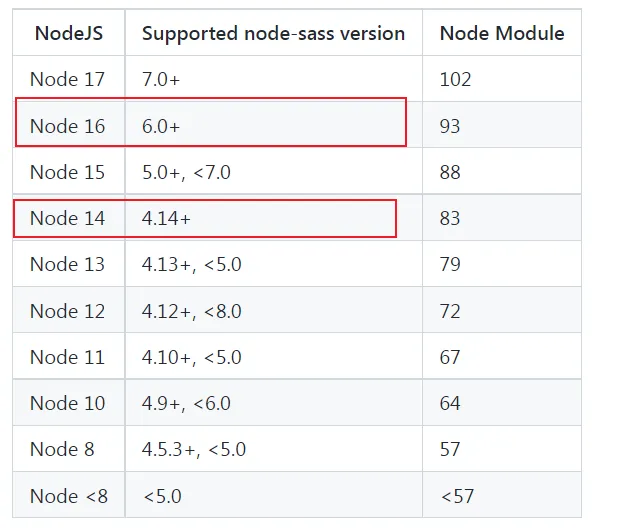Click module number 102 cell

(455, 79)
